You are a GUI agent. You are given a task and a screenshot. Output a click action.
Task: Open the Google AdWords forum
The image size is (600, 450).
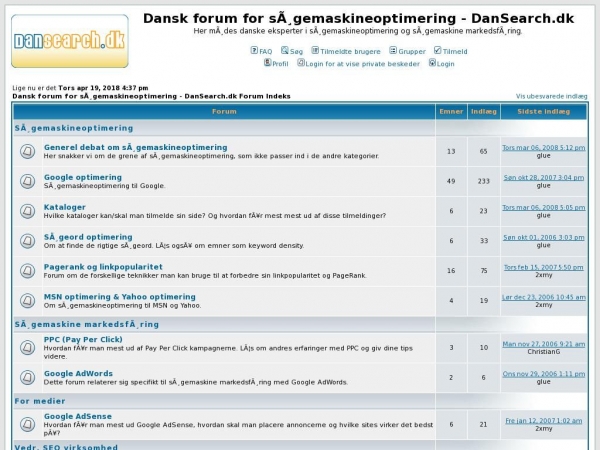point(78,373)
